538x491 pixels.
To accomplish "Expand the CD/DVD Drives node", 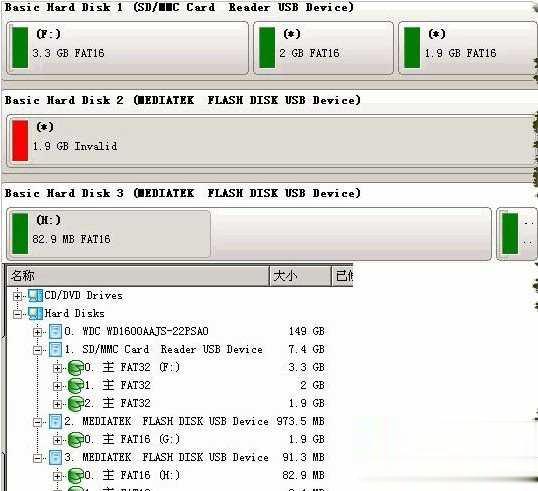I will (17, 296).
